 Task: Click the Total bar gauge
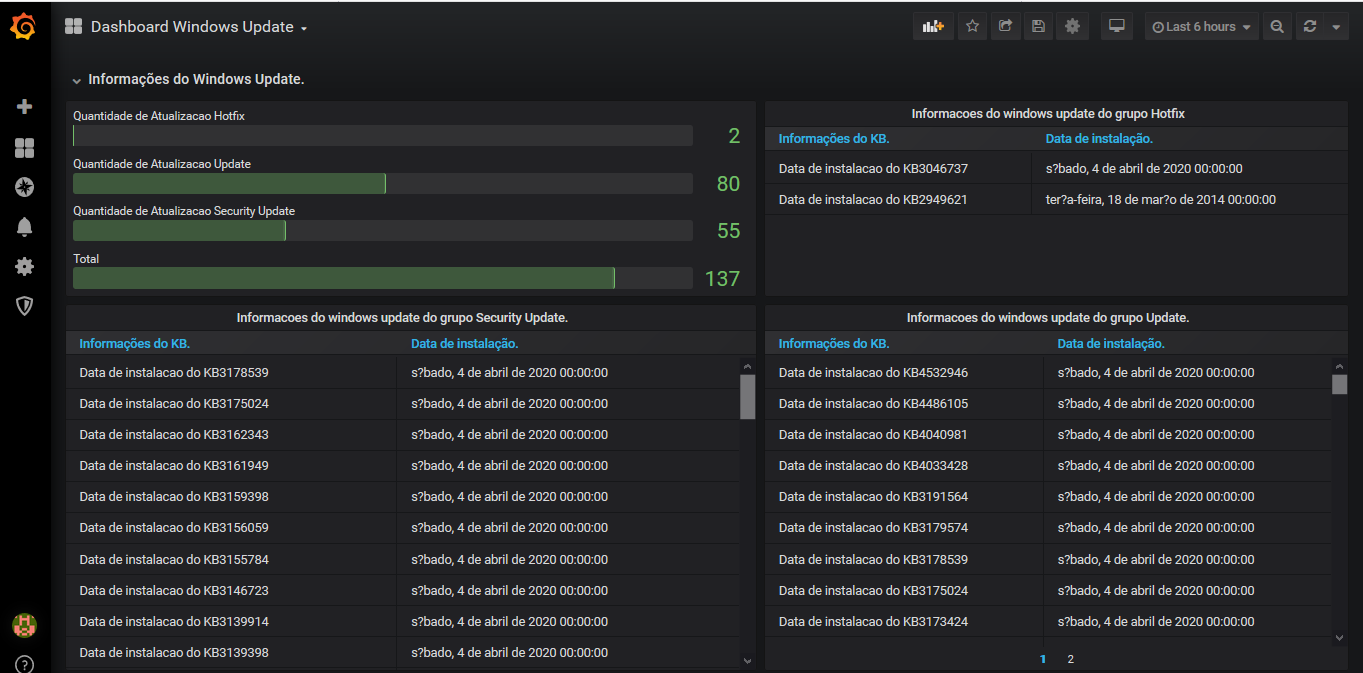tap(383, 278)
